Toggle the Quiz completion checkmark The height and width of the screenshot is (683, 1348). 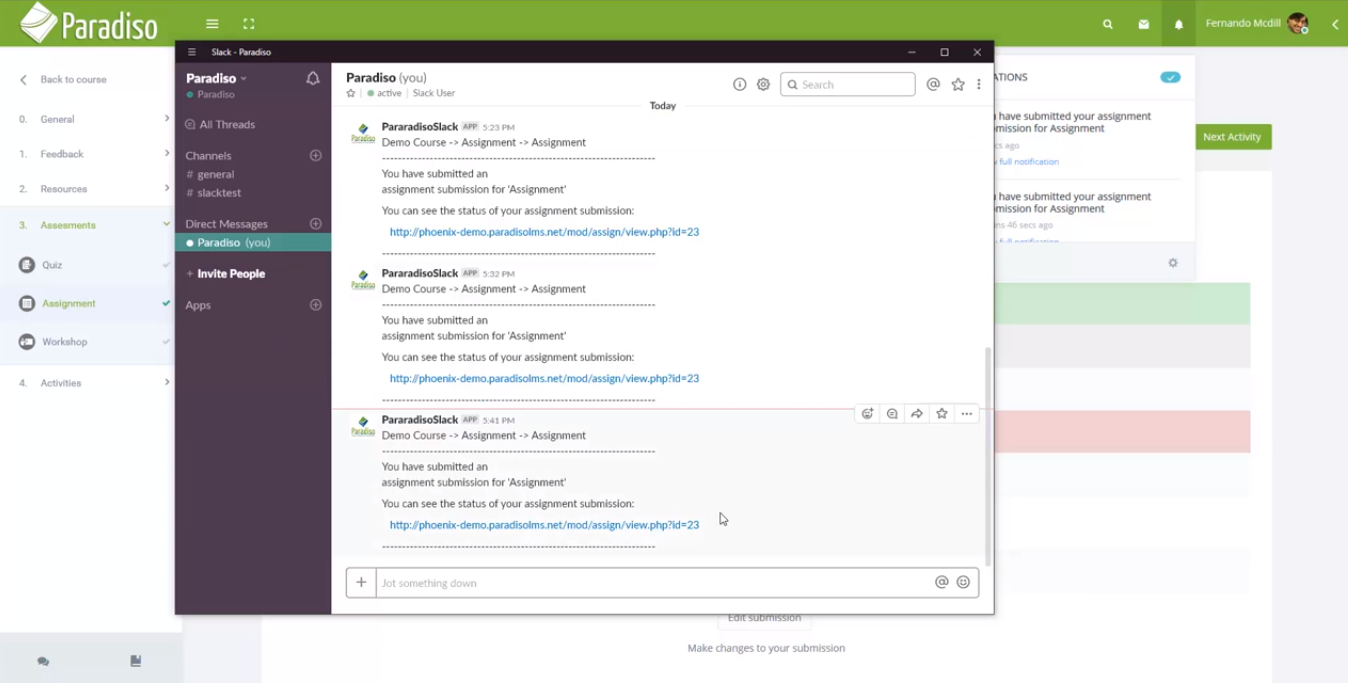(166, 265)
